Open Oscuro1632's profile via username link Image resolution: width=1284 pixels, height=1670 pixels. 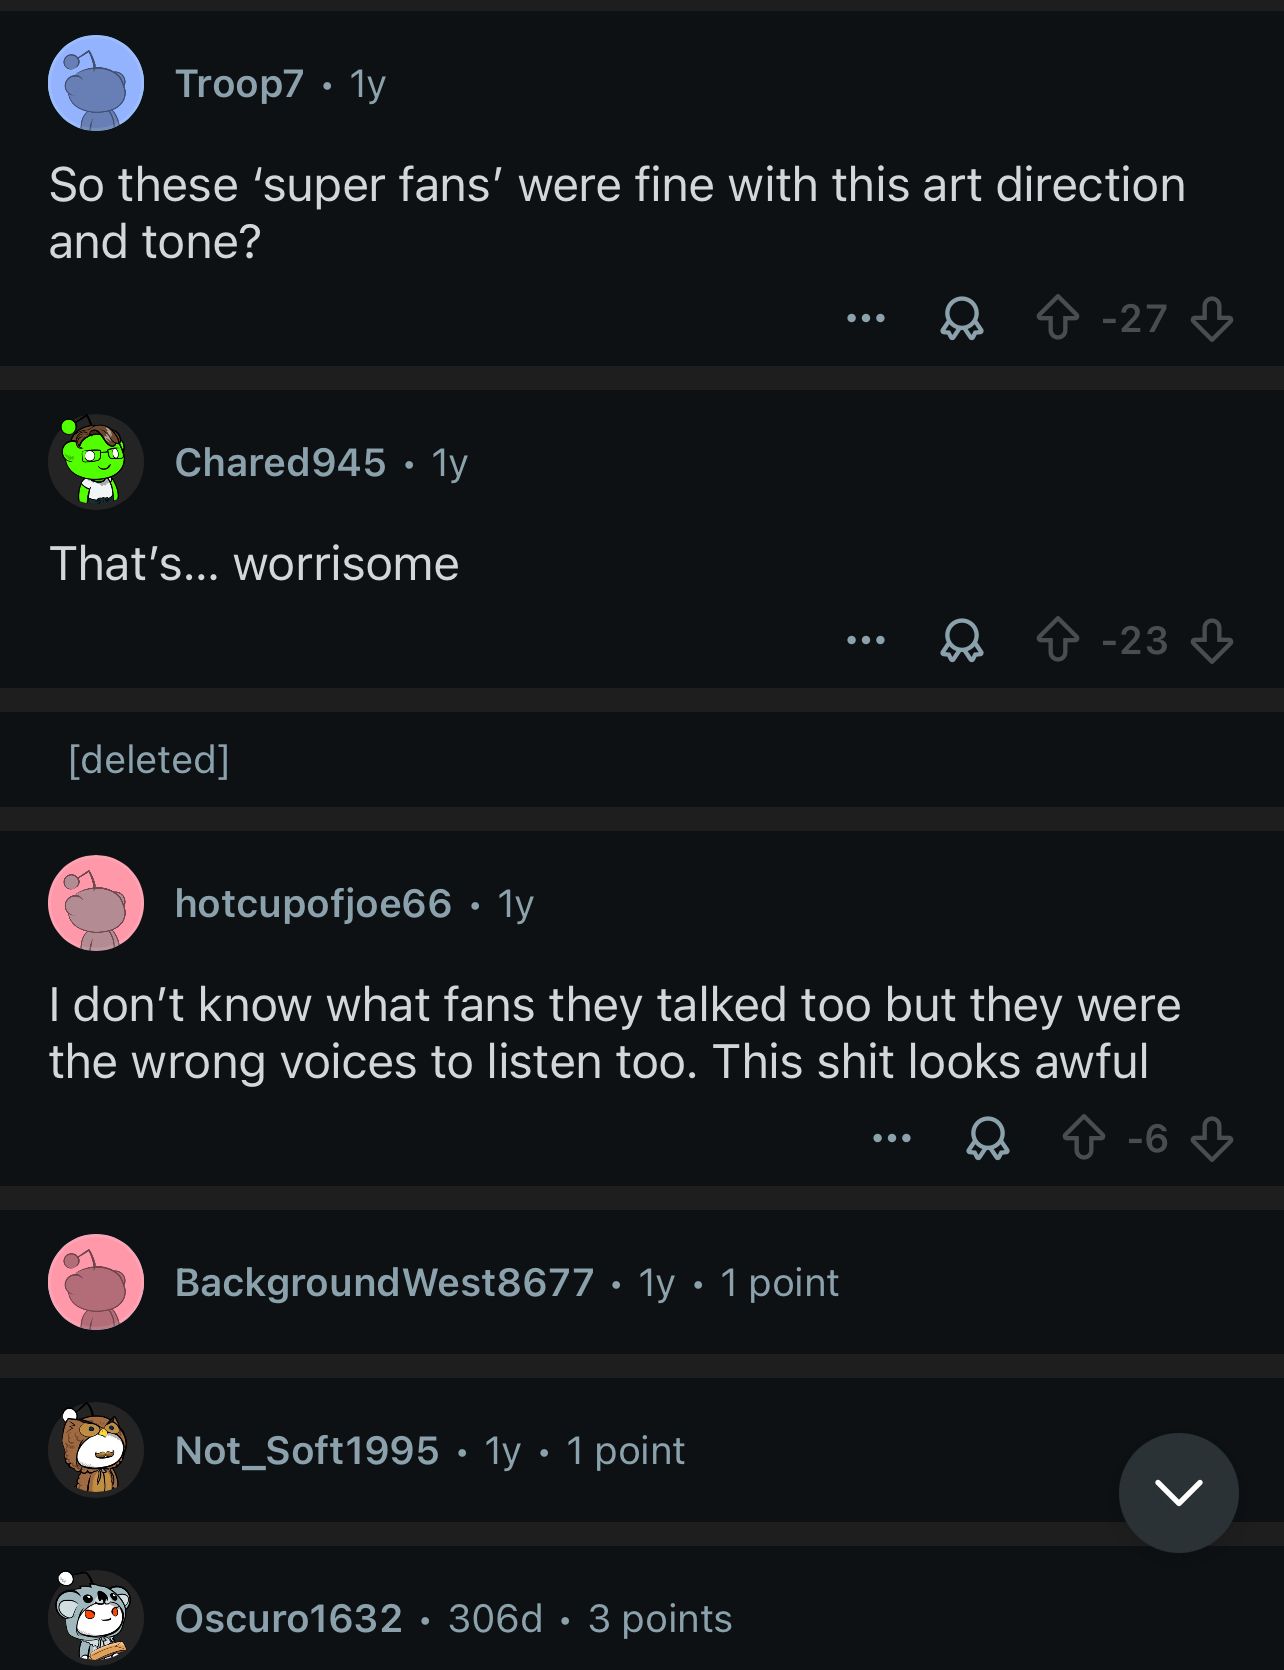click(x=287, y=1619)
